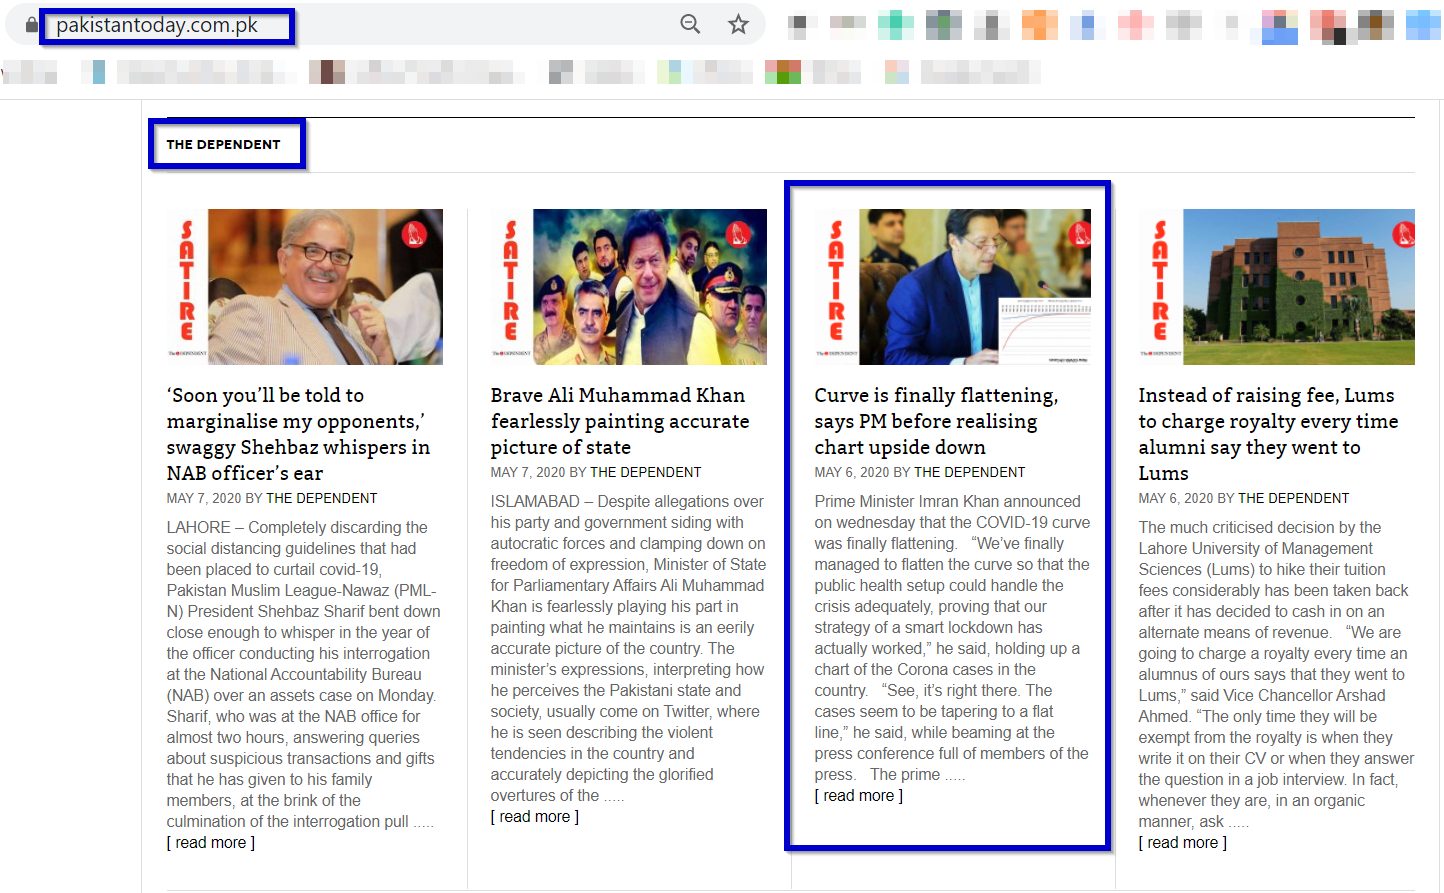1444x893 pixels.
Task: Open 'Curve is finally flattening' headline
Action: pos(936,421)
